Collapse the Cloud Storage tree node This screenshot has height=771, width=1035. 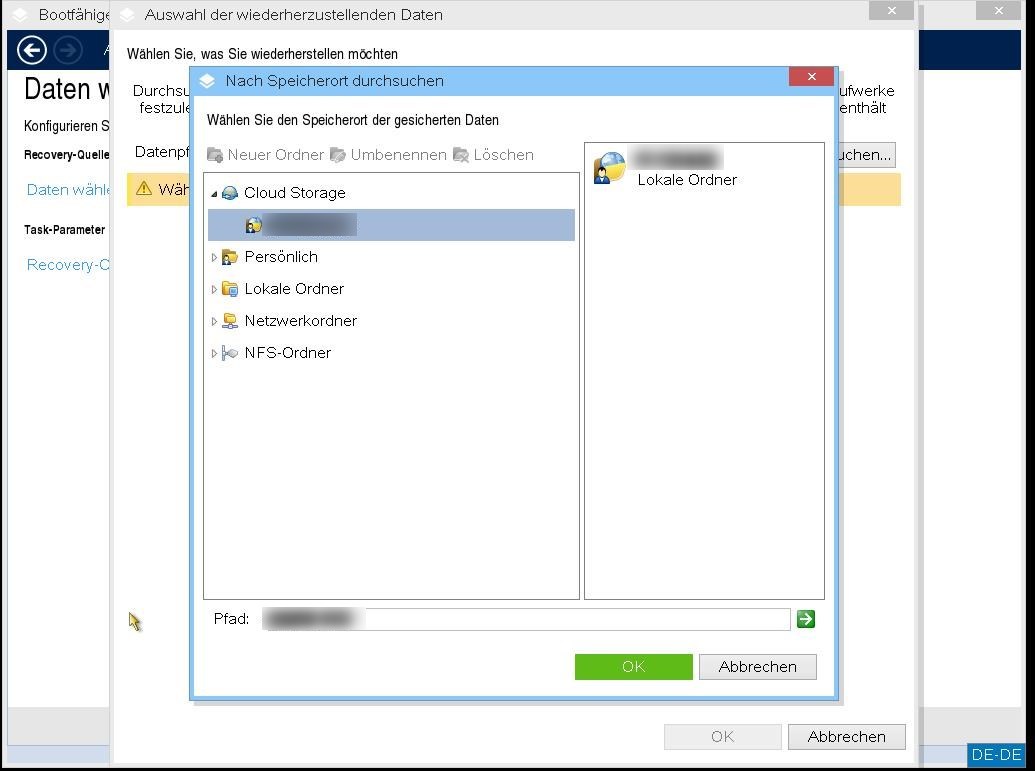point(214,193)
